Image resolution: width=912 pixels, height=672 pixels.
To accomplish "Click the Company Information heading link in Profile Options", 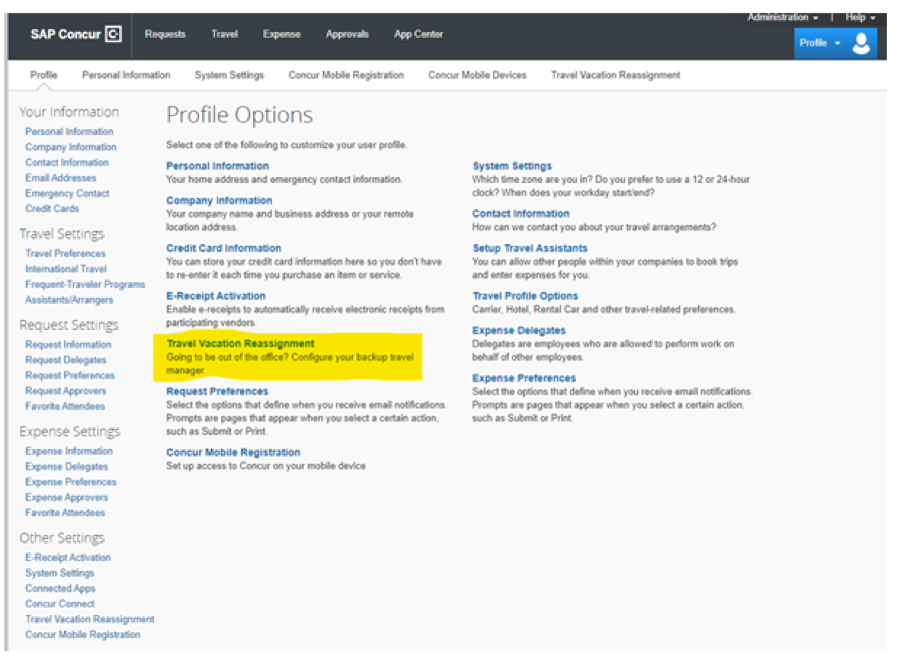I will point(219,200).
